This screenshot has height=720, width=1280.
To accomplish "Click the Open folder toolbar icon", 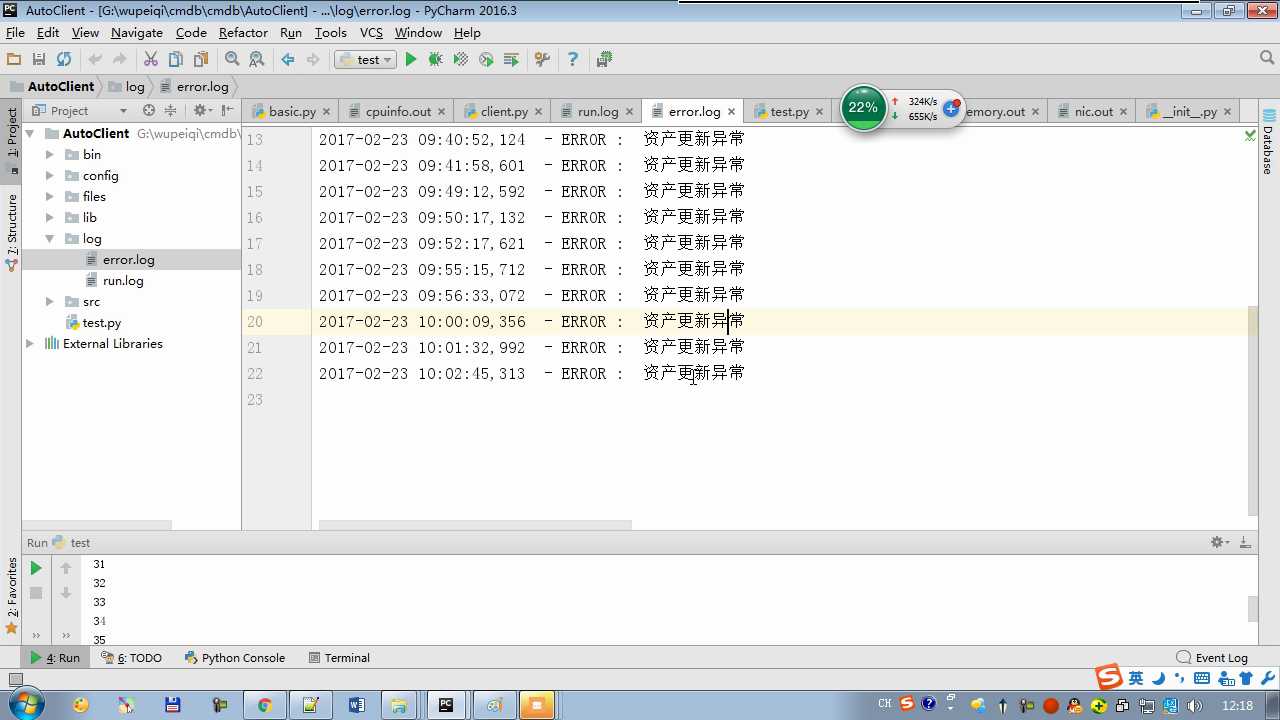I will coord(14,60).
